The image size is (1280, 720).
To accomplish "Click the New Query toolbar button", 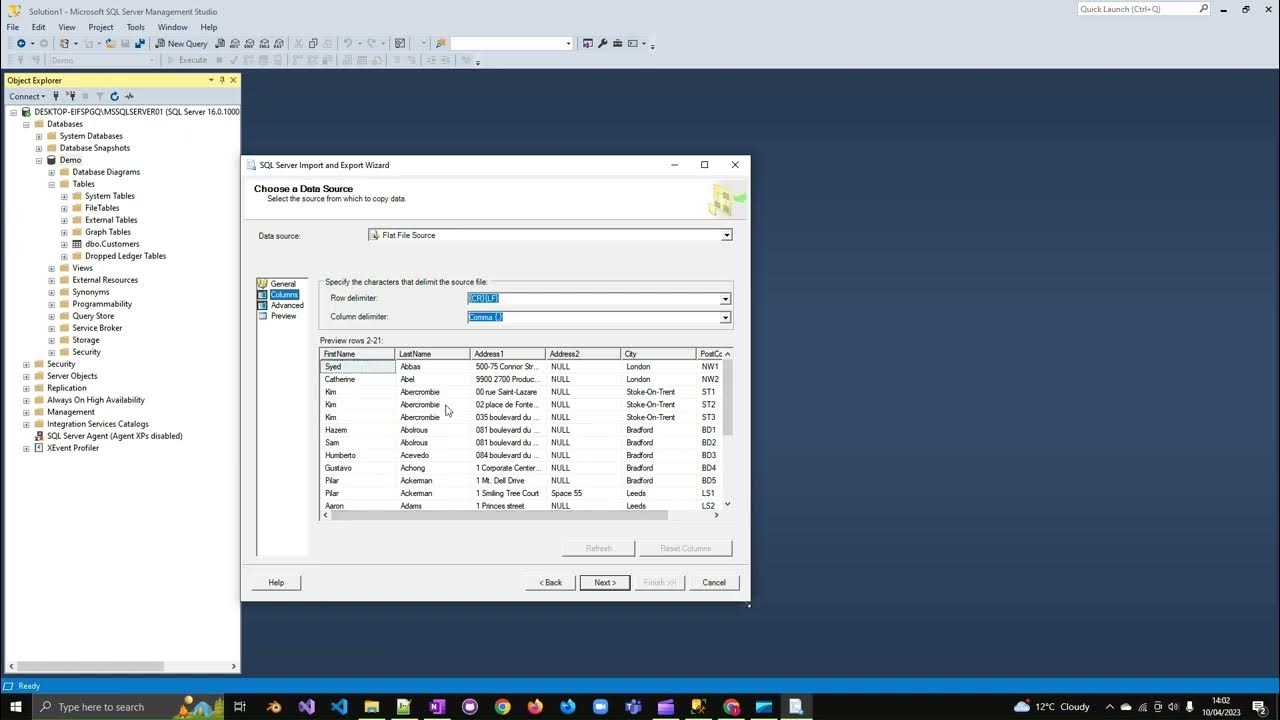I will pyautogui.click(x=181, y=44).
